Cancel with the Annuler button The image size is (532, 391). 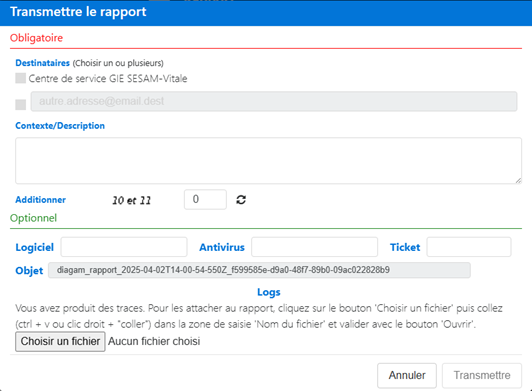(x=407, y=375)
